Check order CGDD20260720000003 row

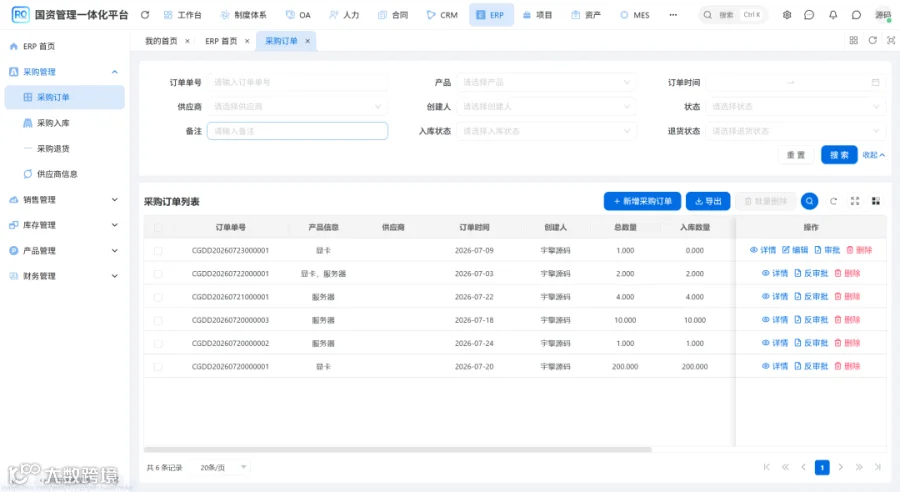(158, 320)
